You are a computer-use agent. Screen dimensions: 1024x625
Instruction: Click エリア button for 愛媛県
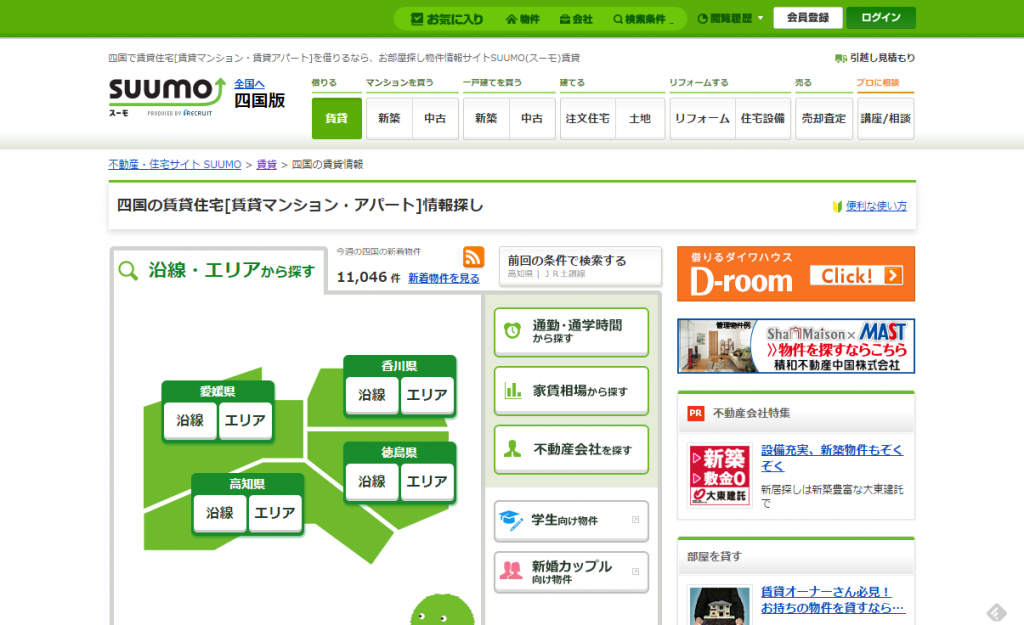coord(245,421)
